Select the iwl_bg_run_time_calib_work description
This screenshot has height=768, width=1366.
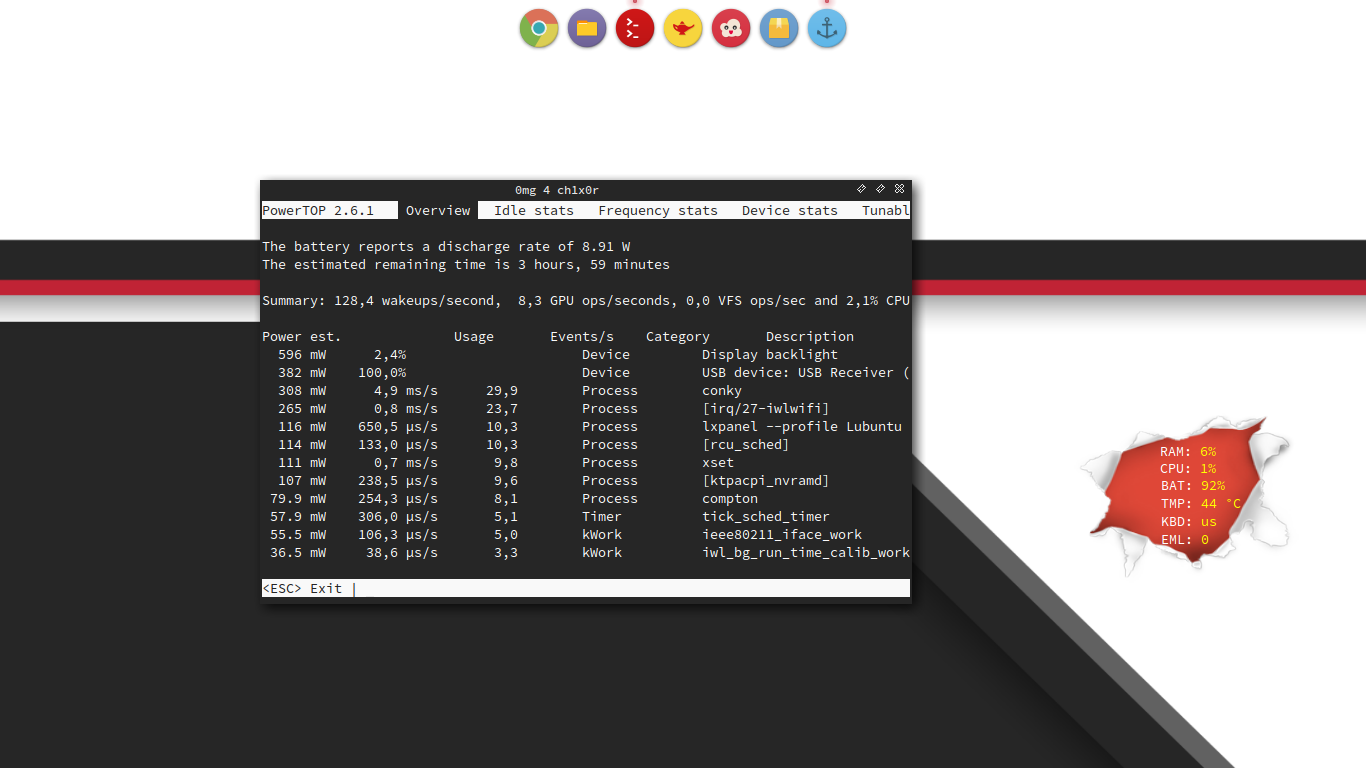[x=806, y=552]
